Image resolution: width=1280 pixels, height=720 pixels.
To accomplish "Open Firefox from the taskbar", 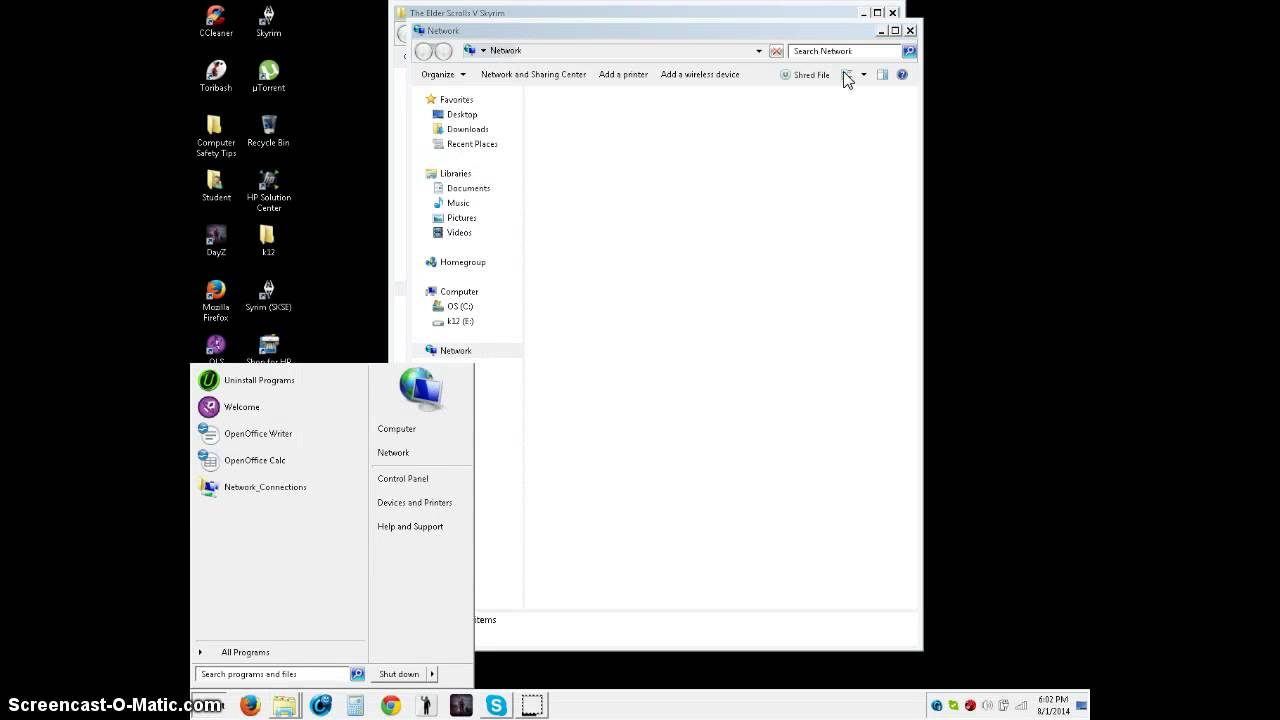I will click(250, 706).
